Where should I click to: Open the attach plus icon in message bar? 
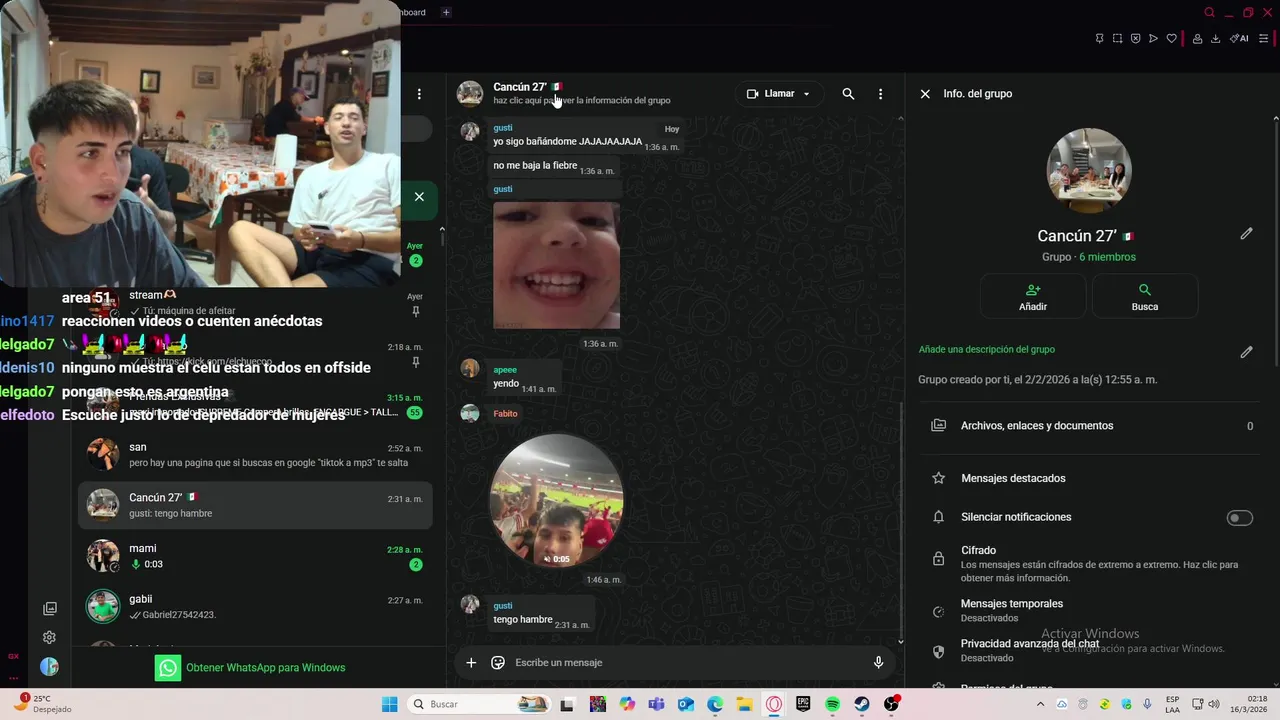click(471, 663)
